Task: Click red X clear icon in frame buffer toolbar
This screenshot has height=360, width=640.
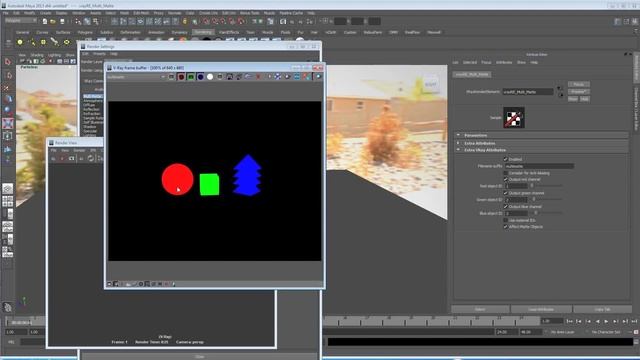Action: (x=258, y=77)
